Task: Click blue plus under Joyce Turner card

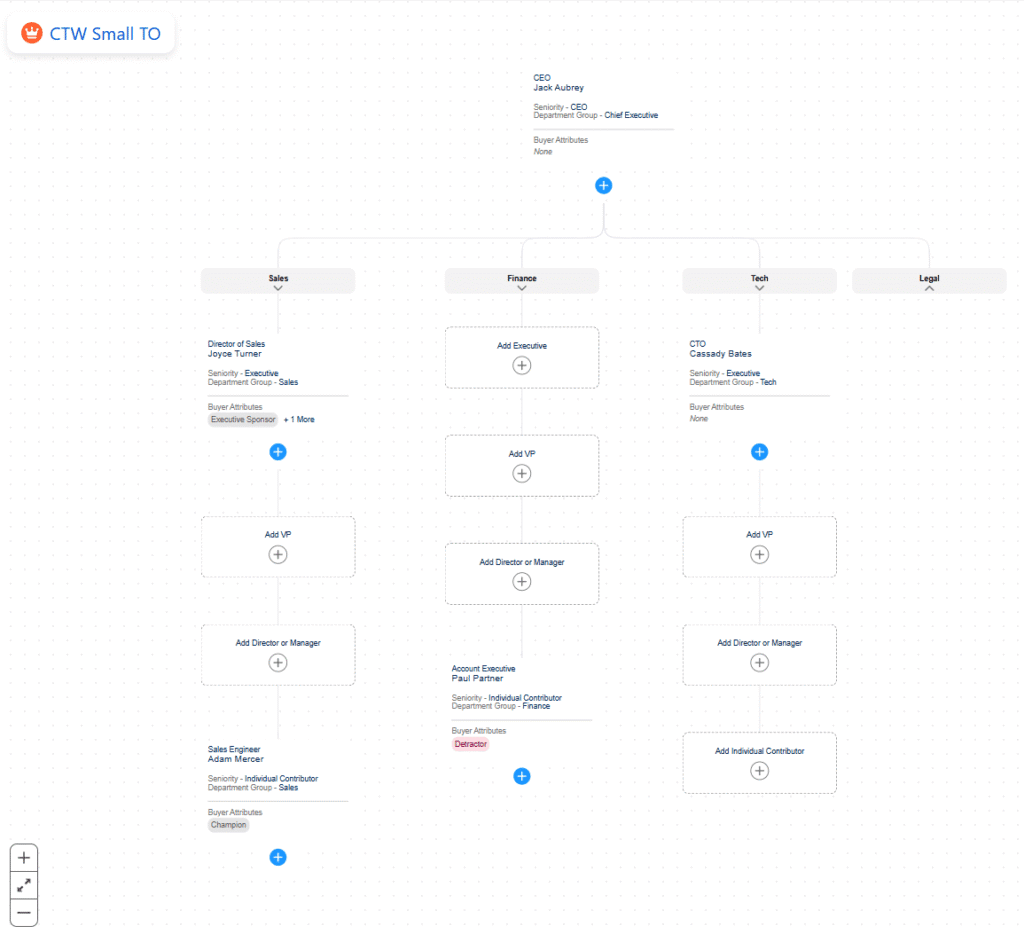Action: coord(278,452)
